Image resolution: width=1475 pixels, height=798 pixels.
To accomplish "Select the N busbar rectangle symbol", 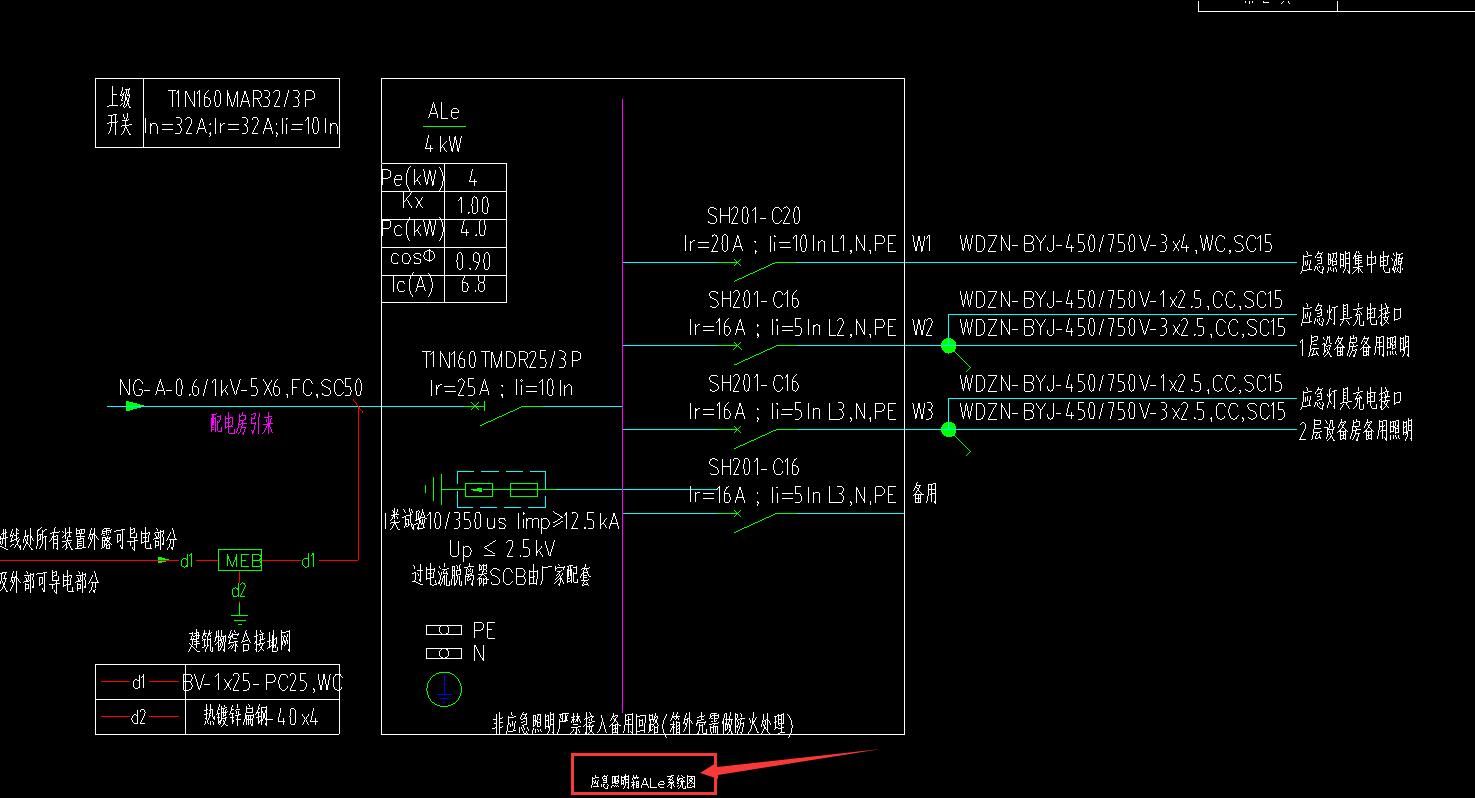I will point(444,654).
